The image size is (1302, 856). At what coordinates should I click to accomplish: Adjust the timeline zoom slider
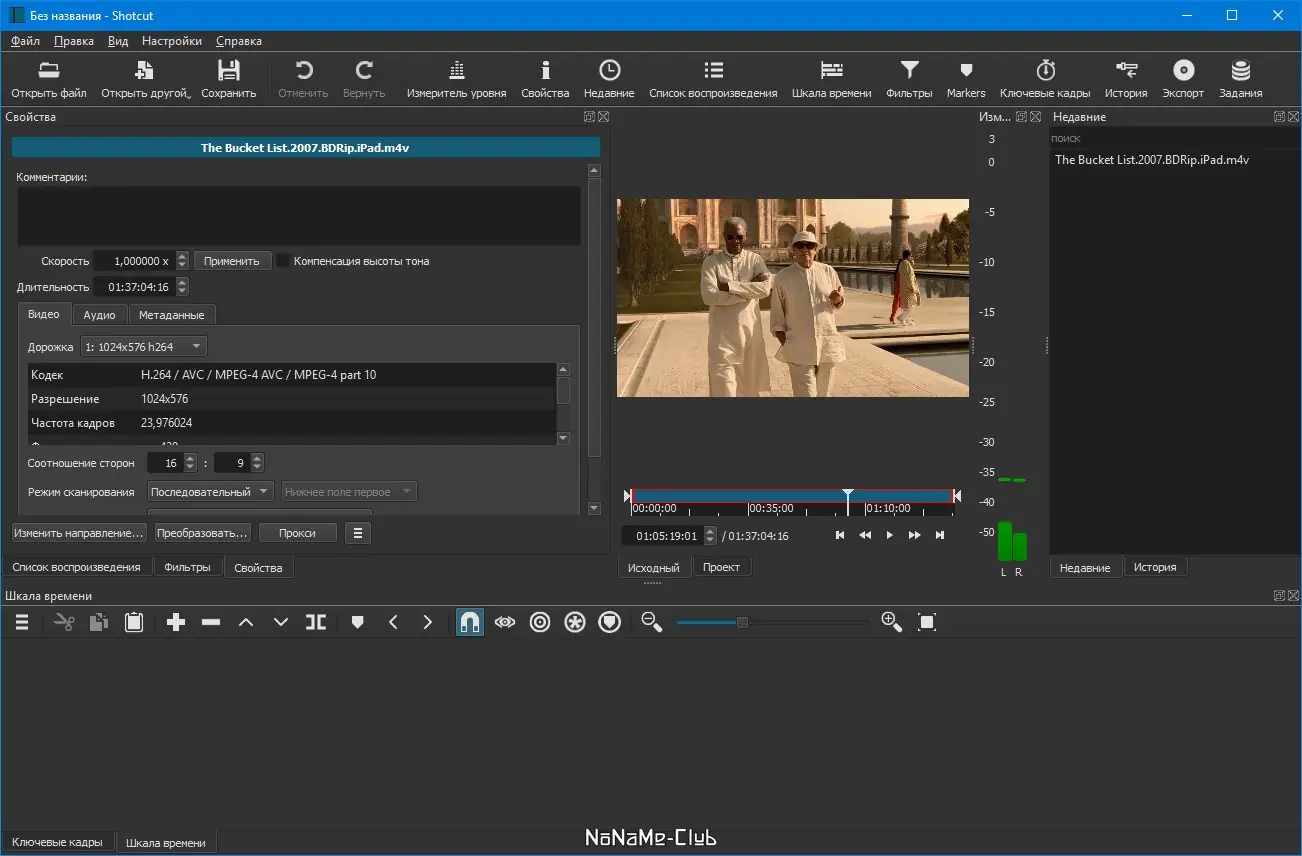click(x=742, y=622)
